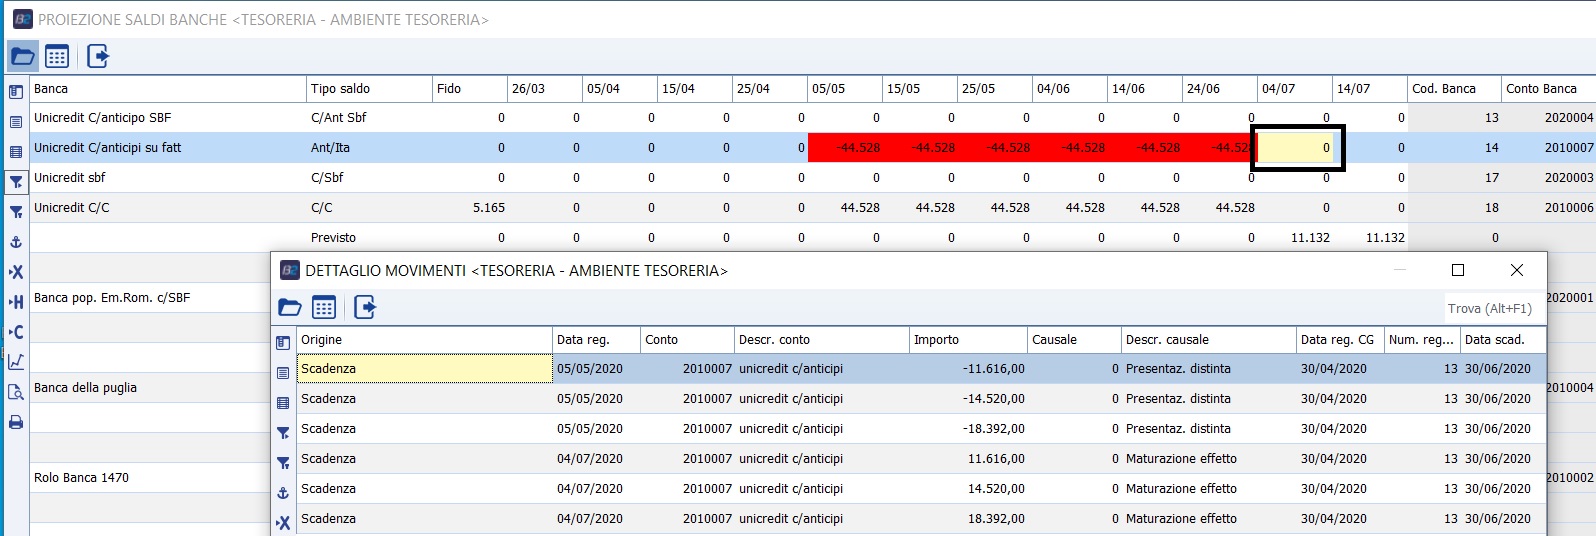1596x536 pixels.
Task: Export main grid with H icon in sidebar
Action: [x=16, y=302]
